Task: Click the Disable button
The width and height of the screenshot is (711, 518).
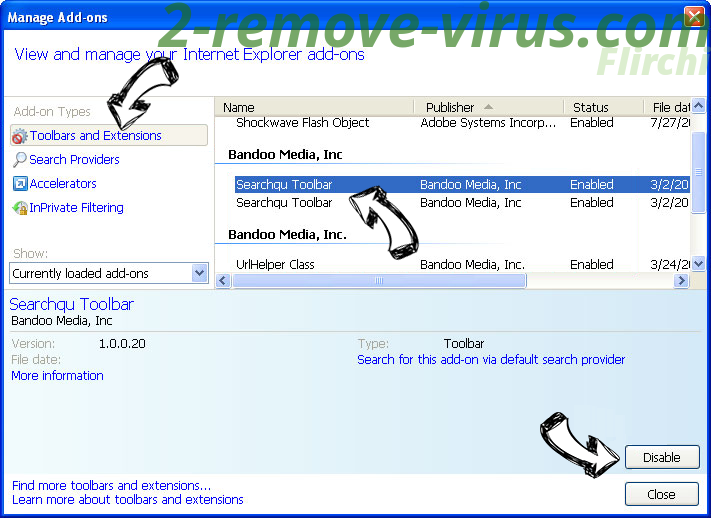Action: click(x=662, y=457)
